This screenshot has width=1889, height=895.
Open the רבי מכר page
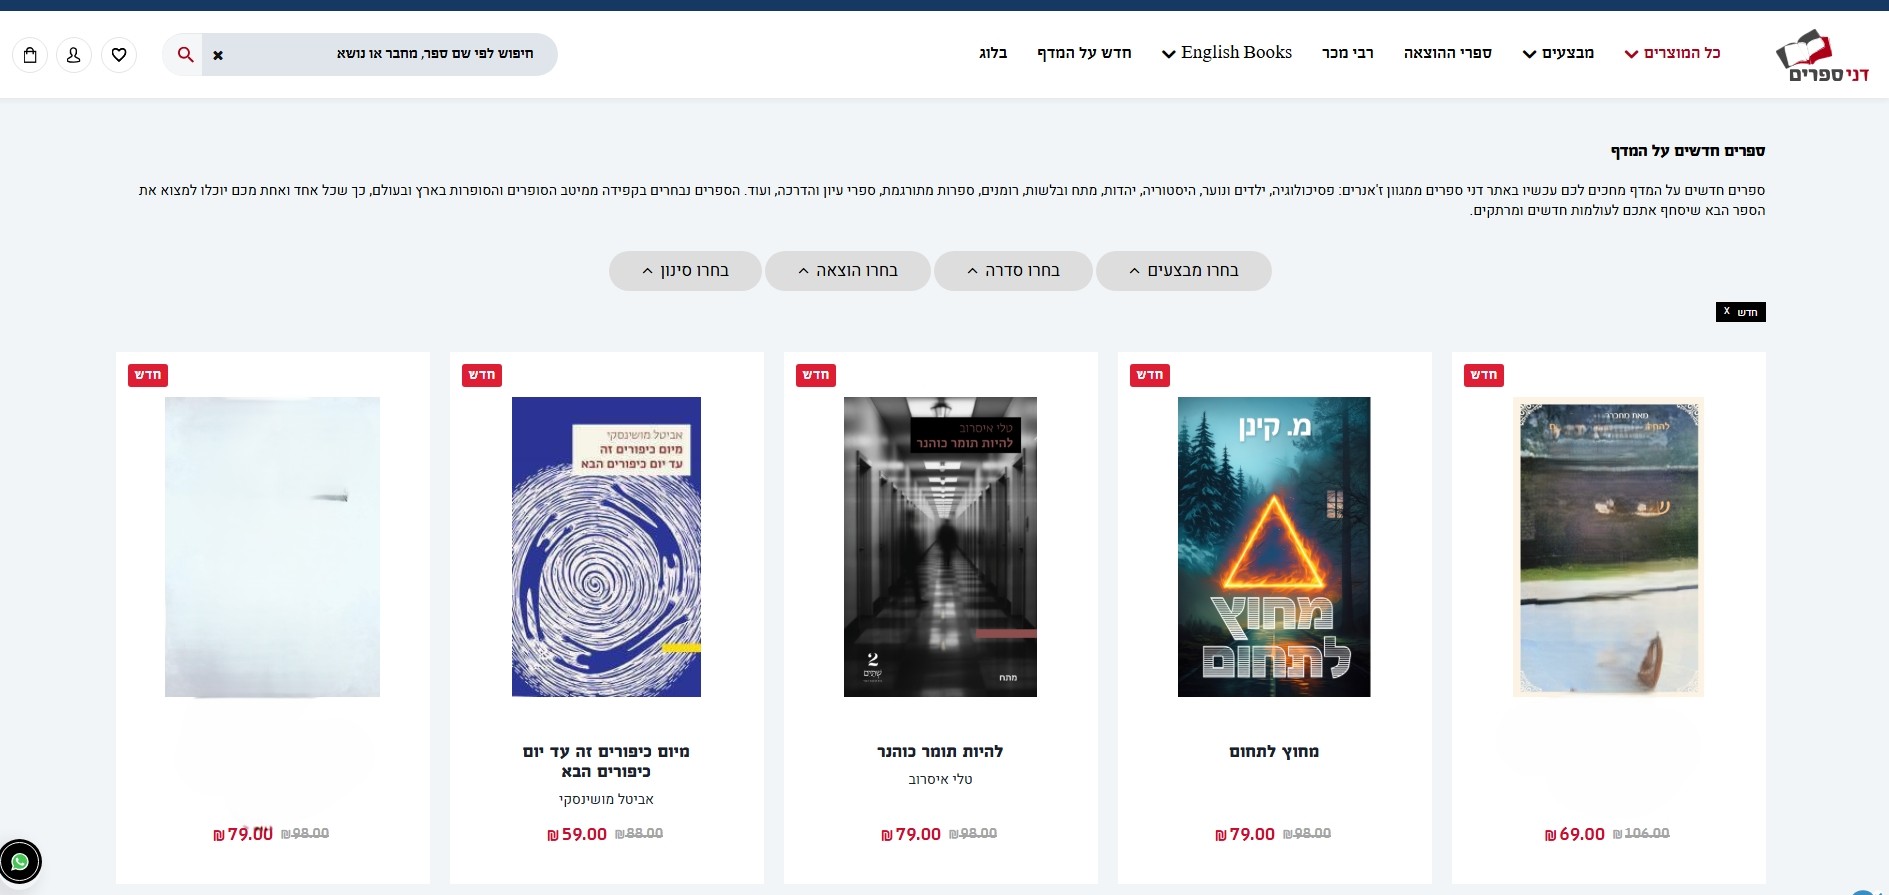coord(1348,53)
